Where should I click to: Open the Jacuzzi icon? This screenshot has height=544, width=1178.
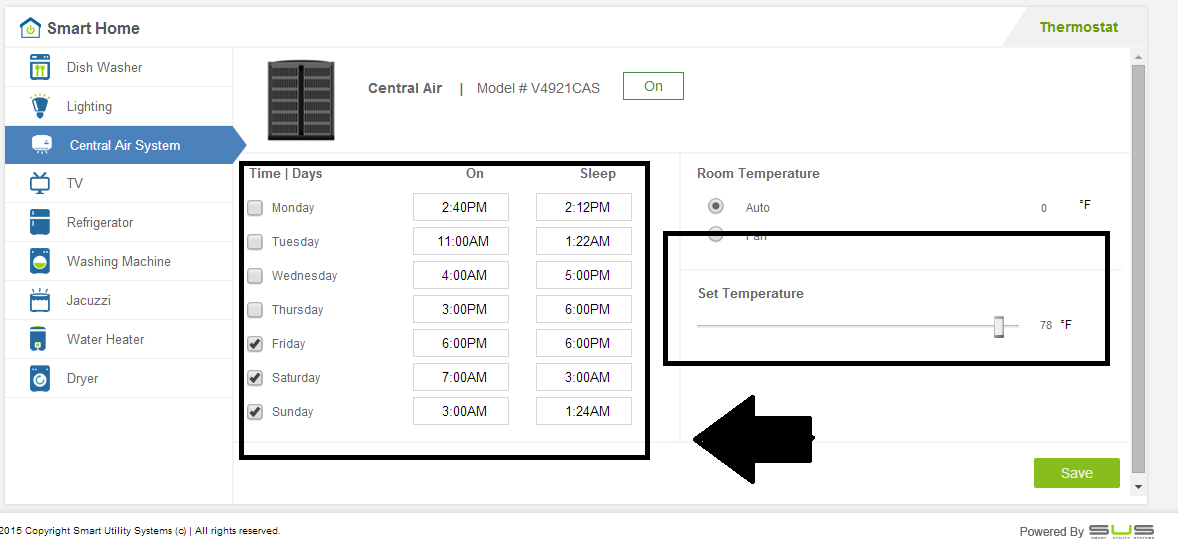coord(40,300)
